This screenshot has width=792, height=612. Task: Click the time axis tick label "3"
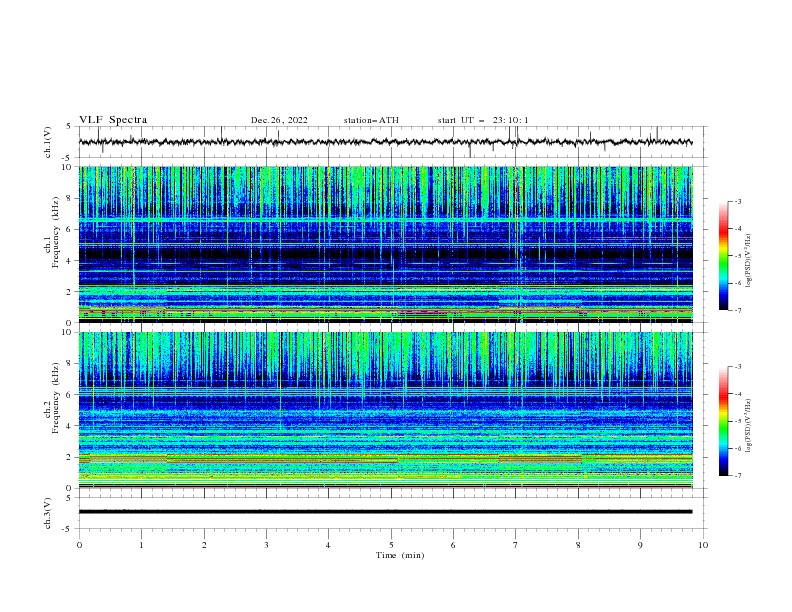266,545
